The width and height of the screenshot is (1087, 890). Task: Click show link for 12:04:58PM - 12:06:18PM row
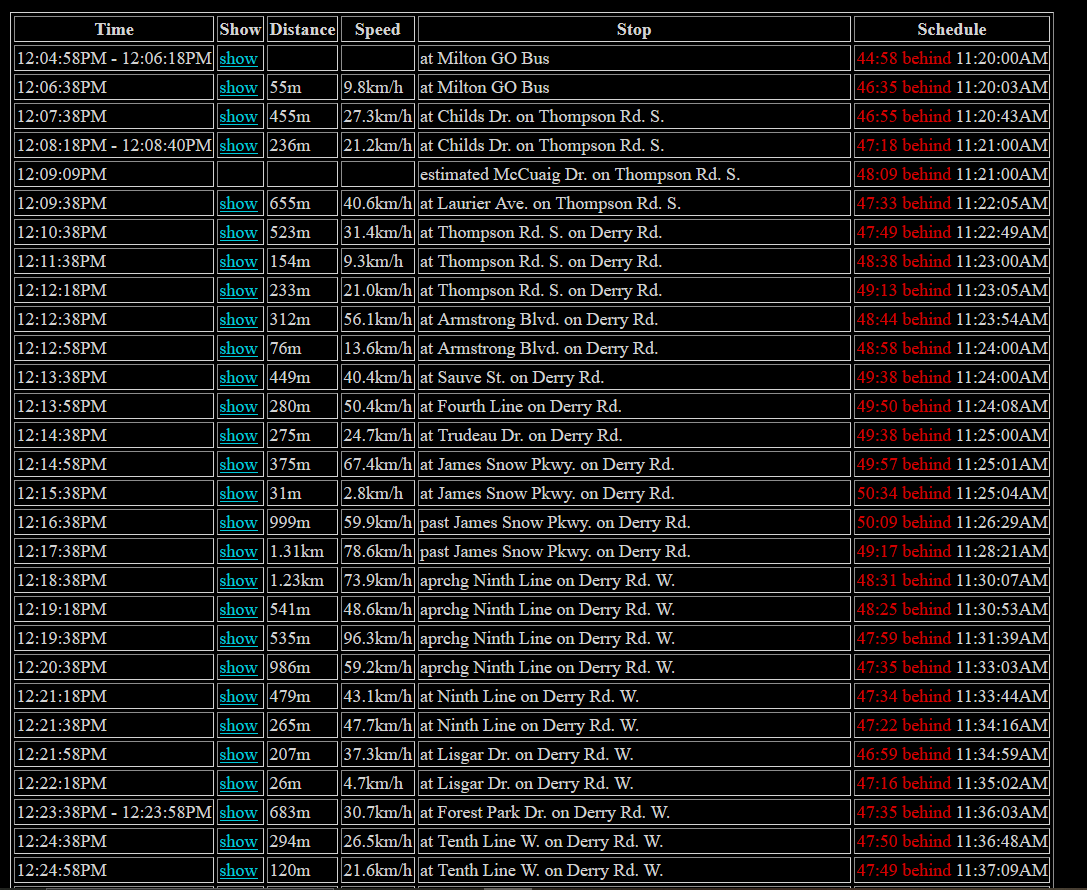point(238,59)
